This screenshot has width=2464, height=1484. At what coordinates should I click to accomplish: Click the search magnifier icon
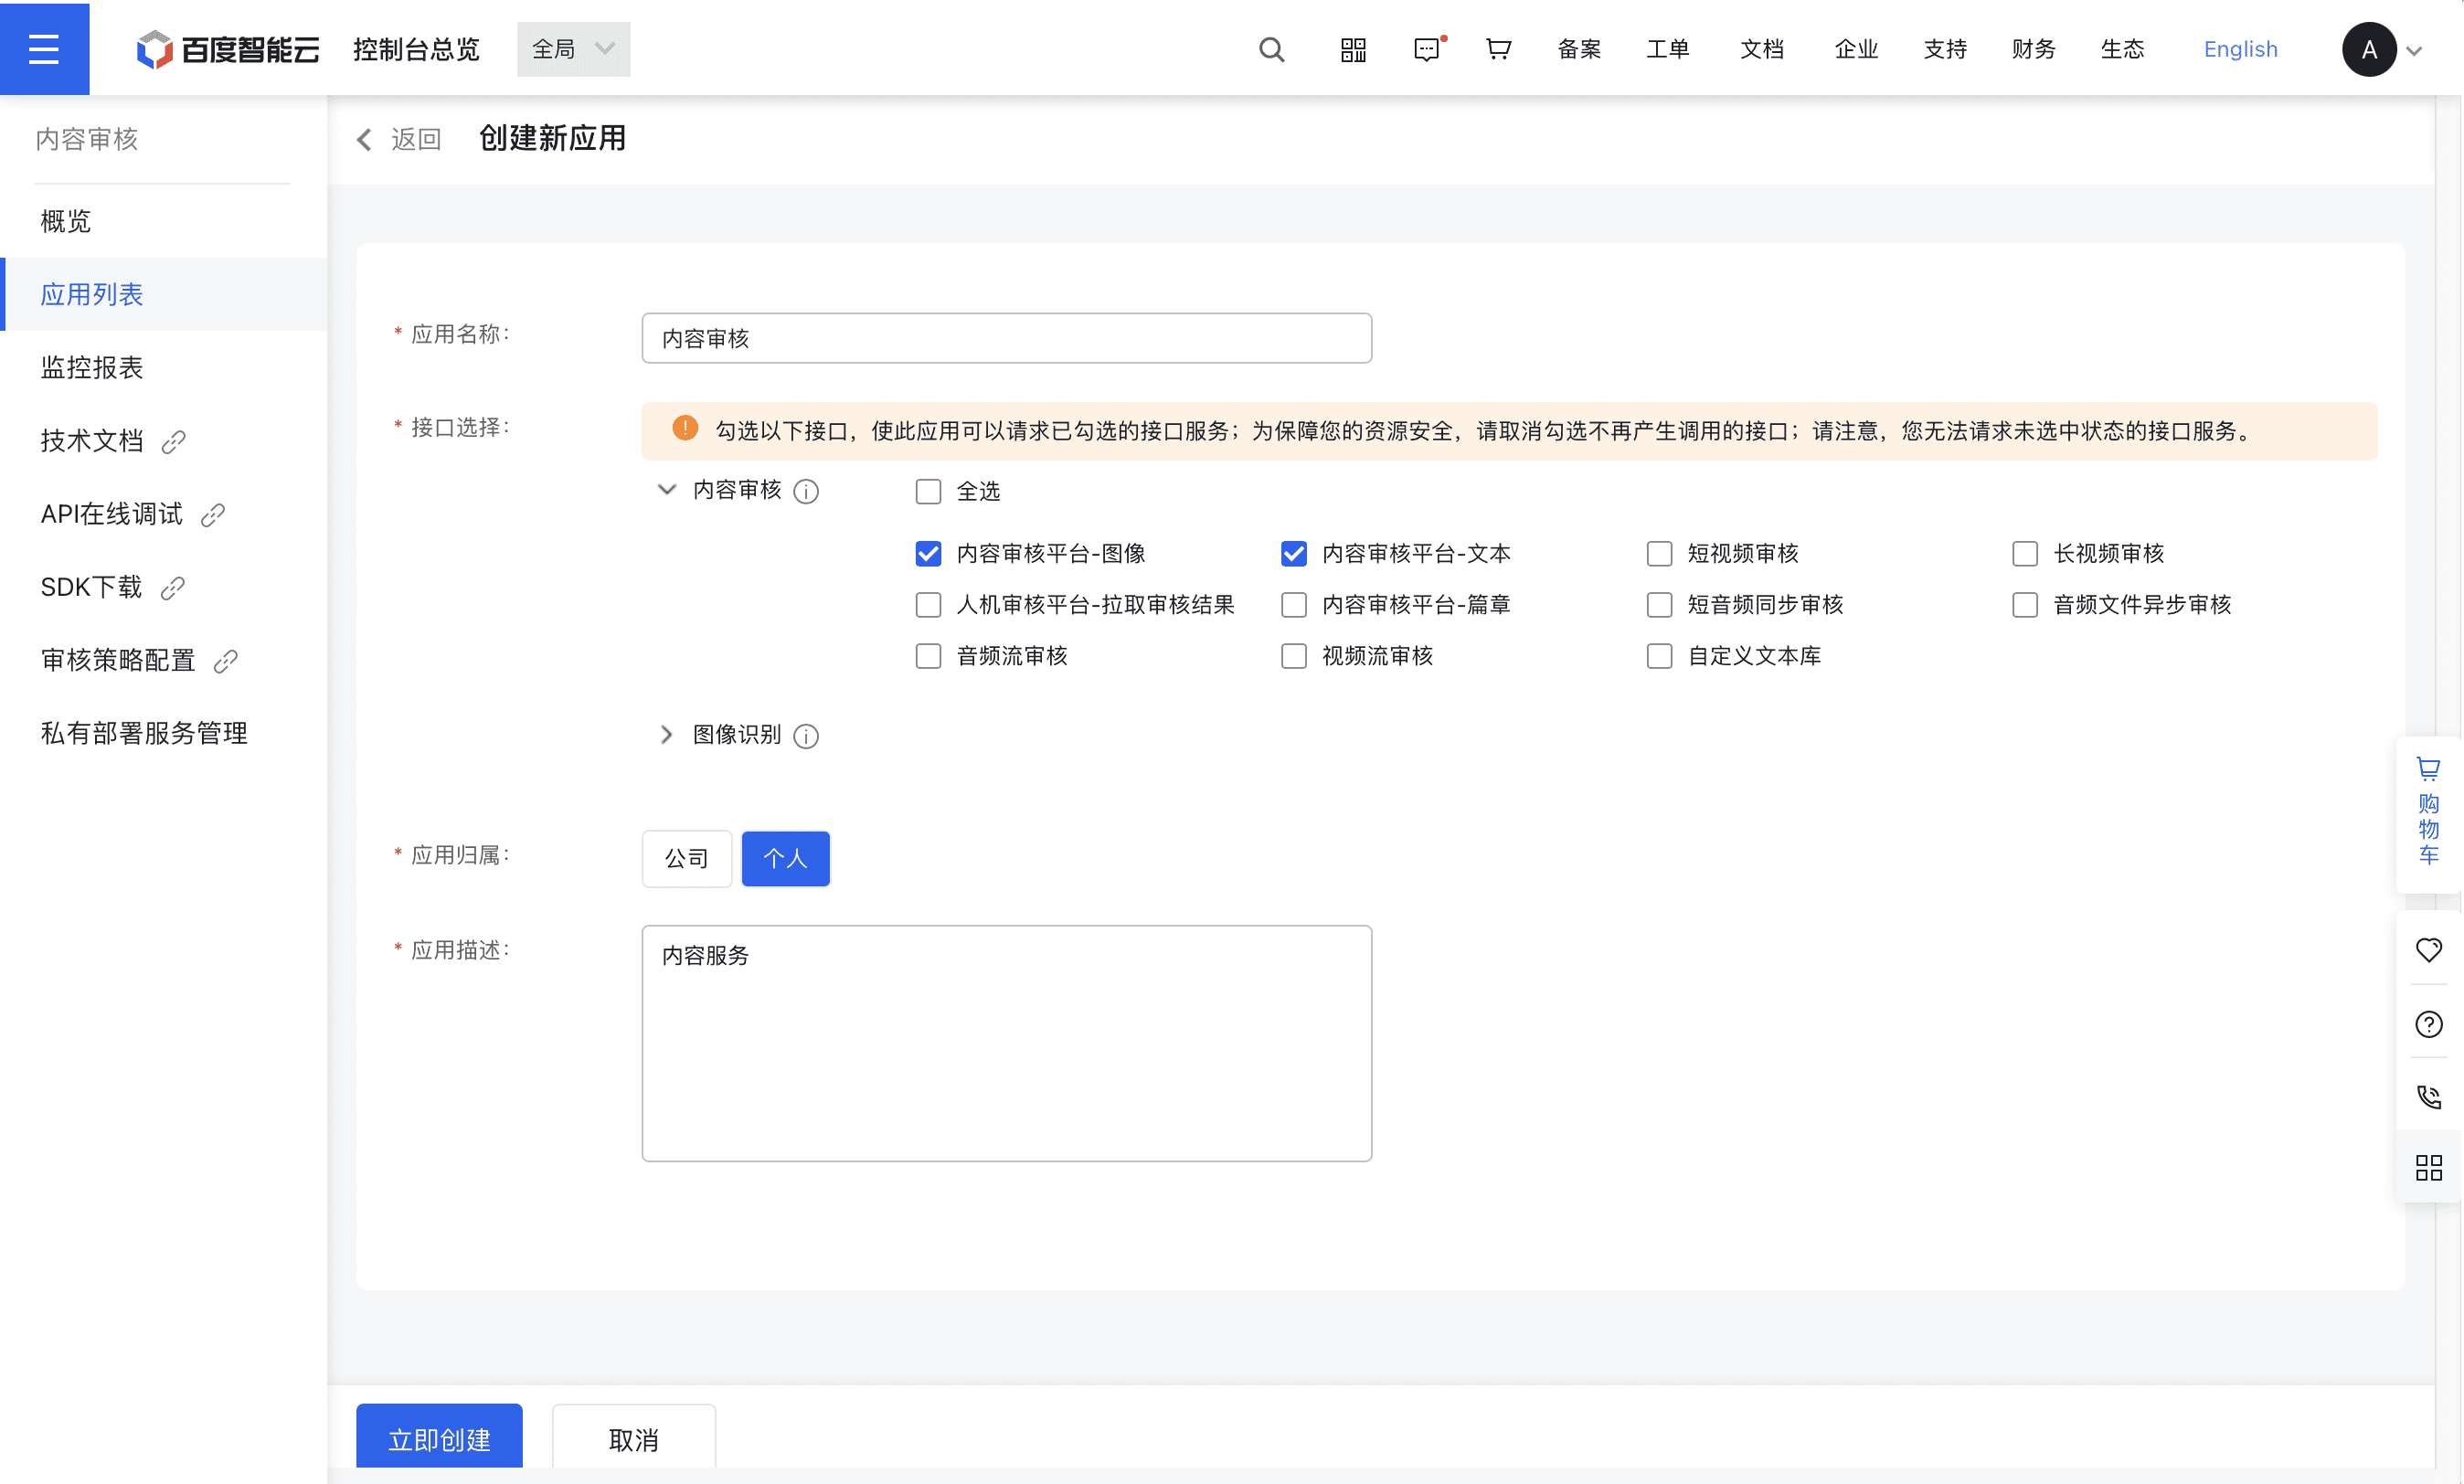coord(1271,49)
